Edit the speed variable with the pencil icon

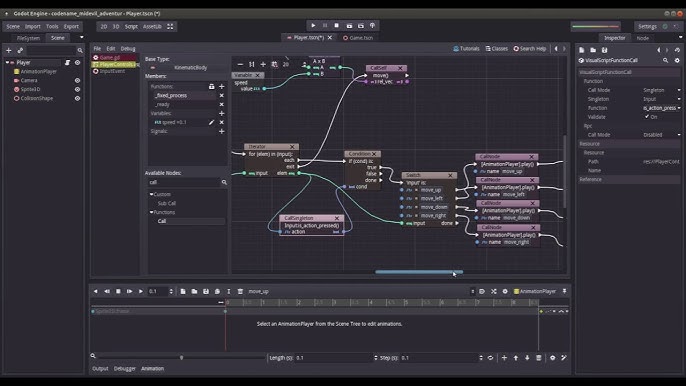tap(211, 123)
